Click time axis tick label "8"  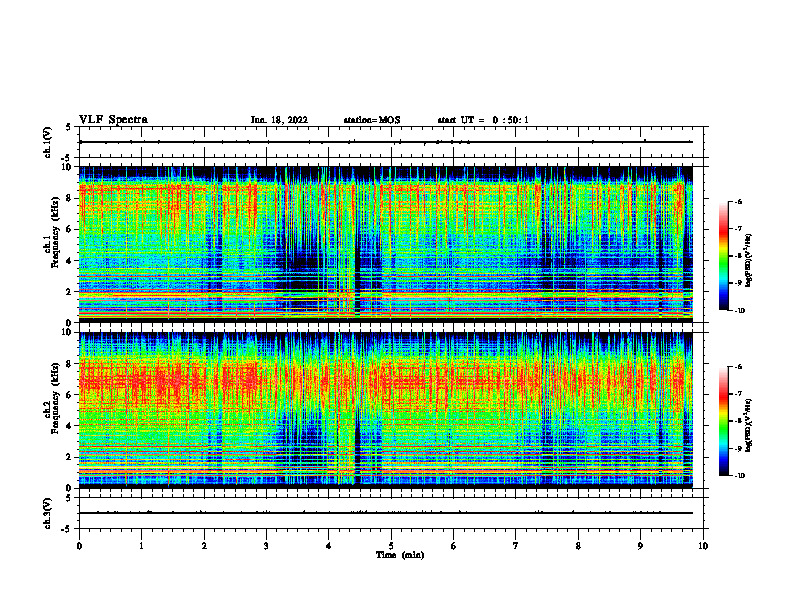[x=578, y=546]
